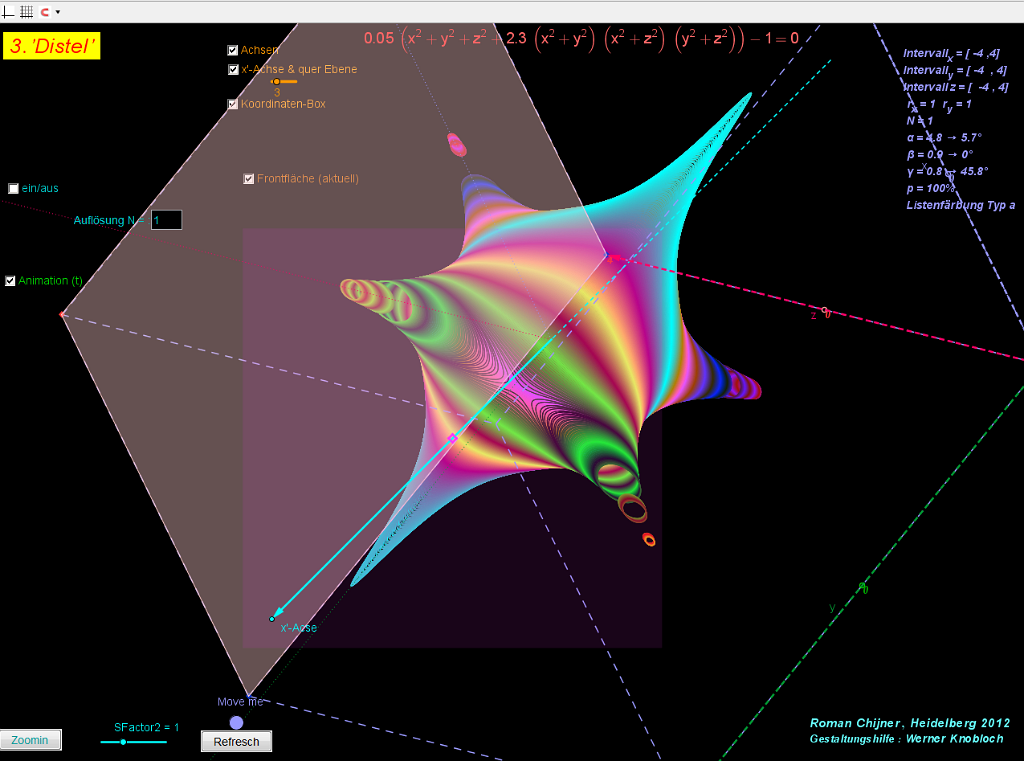The height and width of the screenshot is (761, 1024).
Task: Toggle axes display icon in top toolbar
Action: coord(9,12)
